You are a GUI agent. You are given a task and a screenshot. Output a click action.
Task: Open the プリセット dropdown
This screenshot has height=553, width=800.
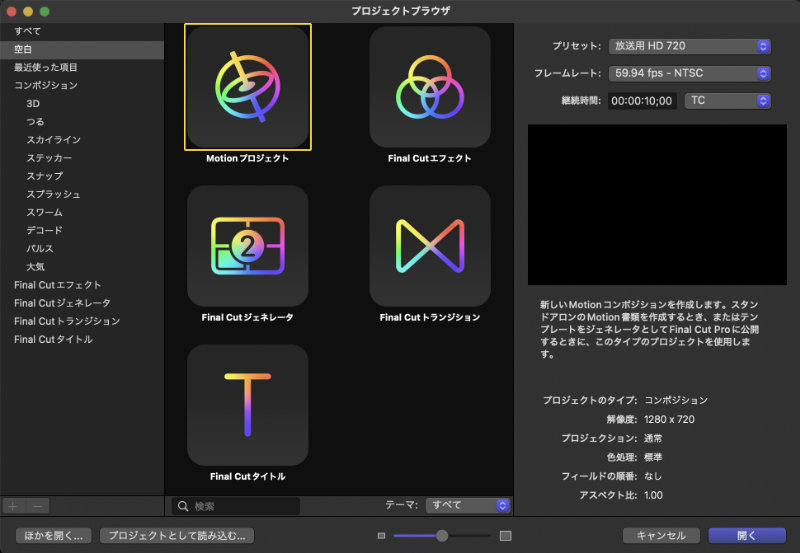689,46
